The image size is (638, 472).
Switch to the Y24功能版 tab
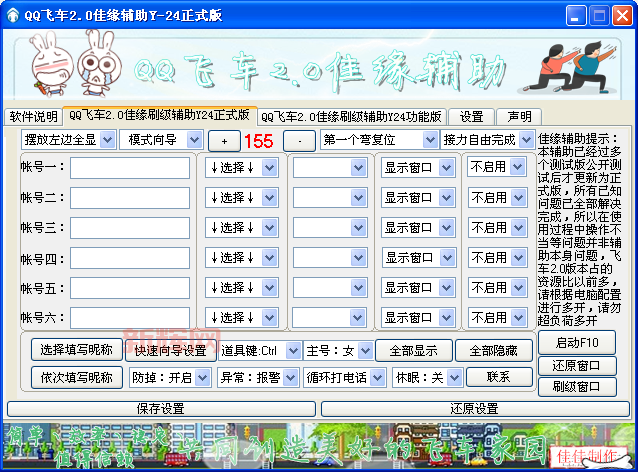click(352, 117)
